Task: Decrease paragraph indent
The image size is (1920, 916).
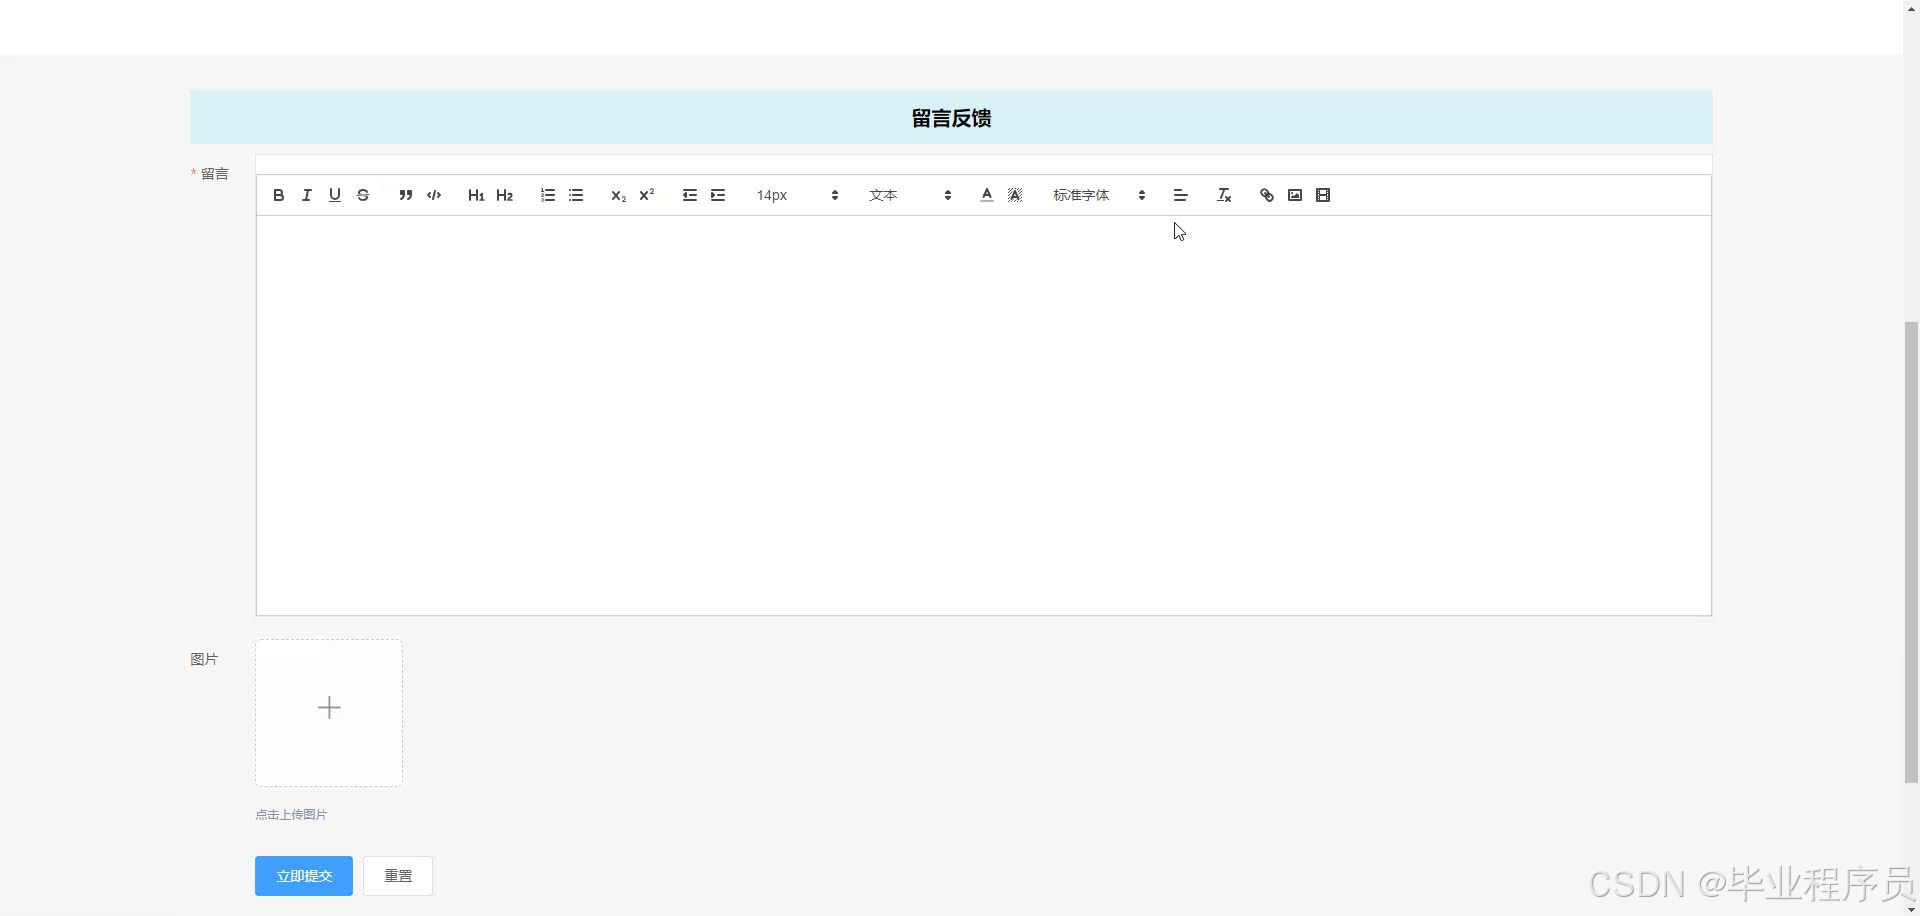Action: pos(690,195)
